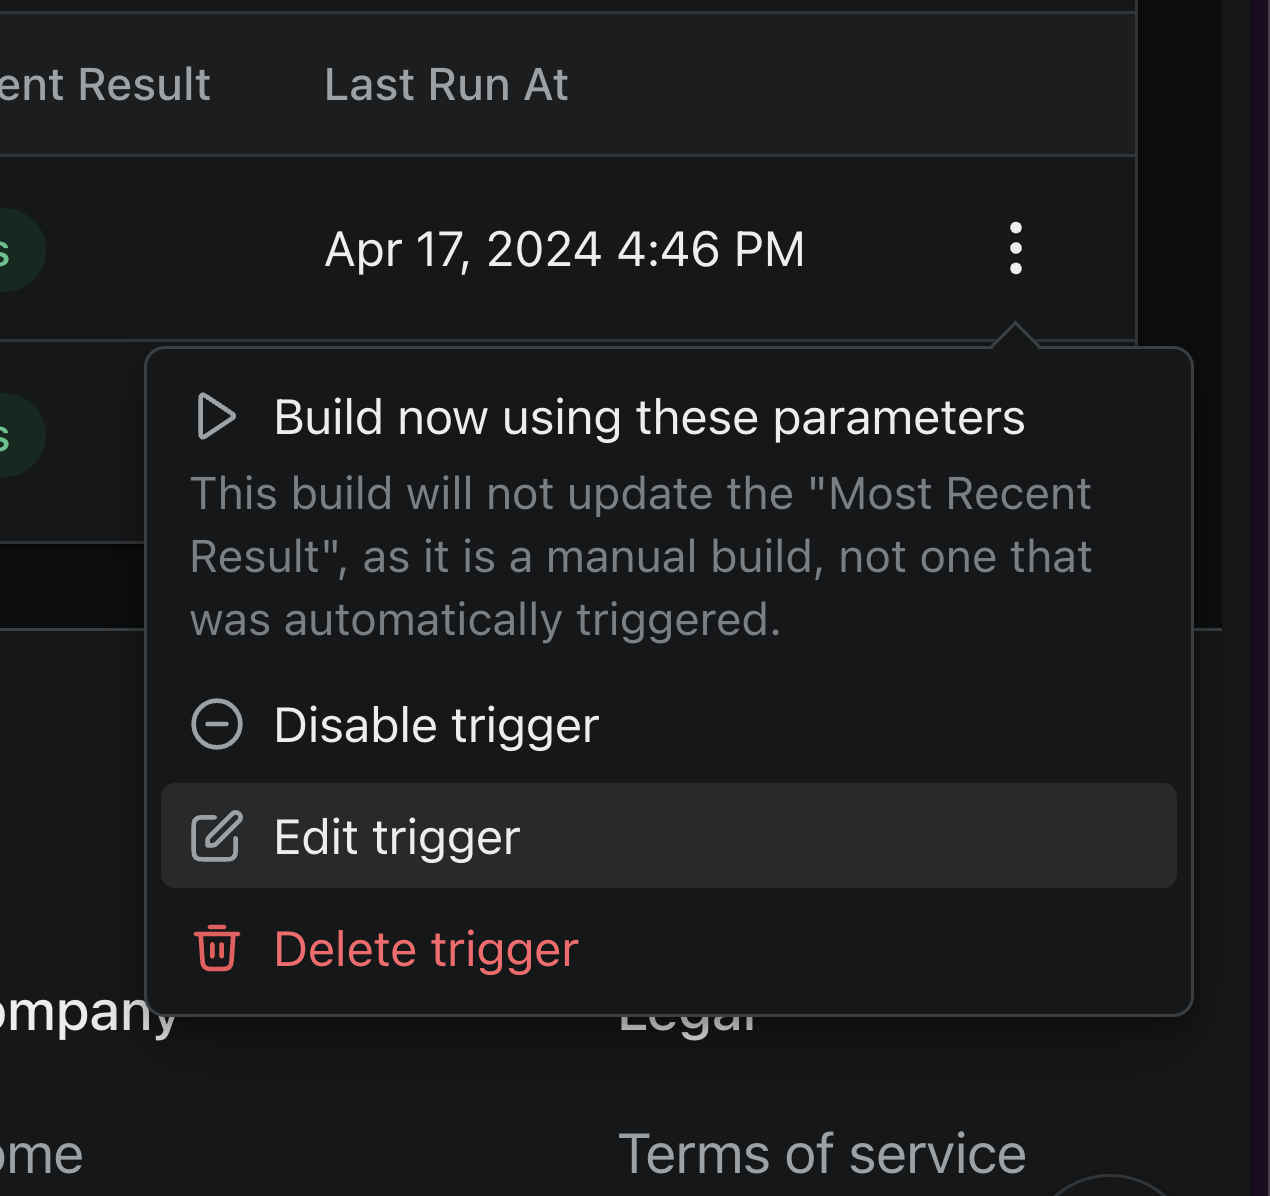Select the Apr 17, 2024 timestamp
1270x1196 pixels.
[564, 249]
